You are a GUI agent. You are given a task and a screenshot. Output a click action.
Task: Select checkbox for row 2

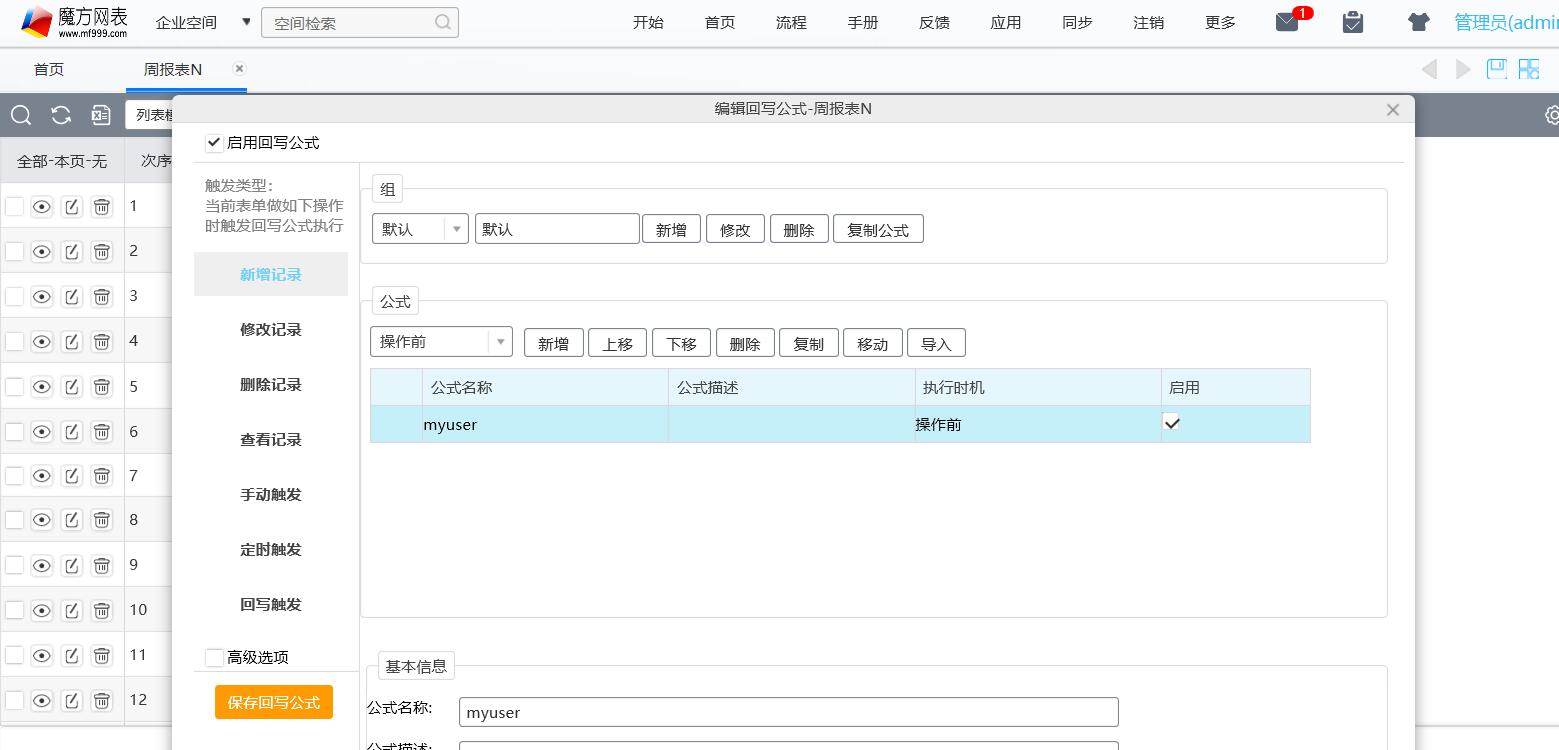[14, 251]
